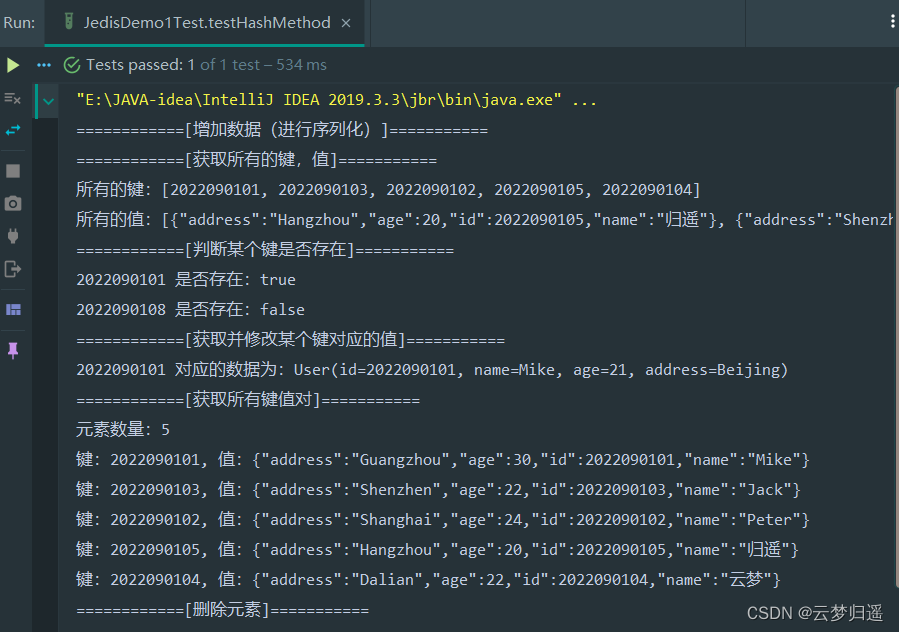Screen dimensions: 899x632
Task: Click the 元素数量: 5 output line
Action: pyautogui.click(x=120, y=428)
